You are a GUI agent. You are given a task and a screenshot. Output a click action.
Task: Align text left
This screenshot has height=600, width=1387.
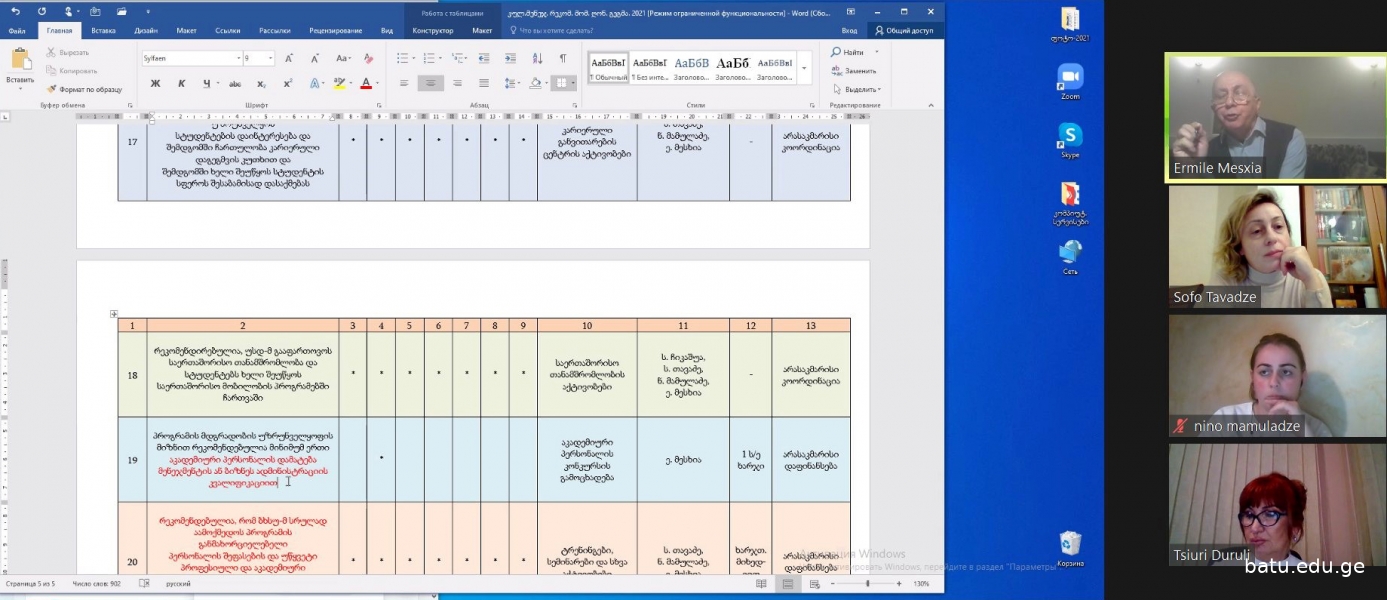pos(404,83)
